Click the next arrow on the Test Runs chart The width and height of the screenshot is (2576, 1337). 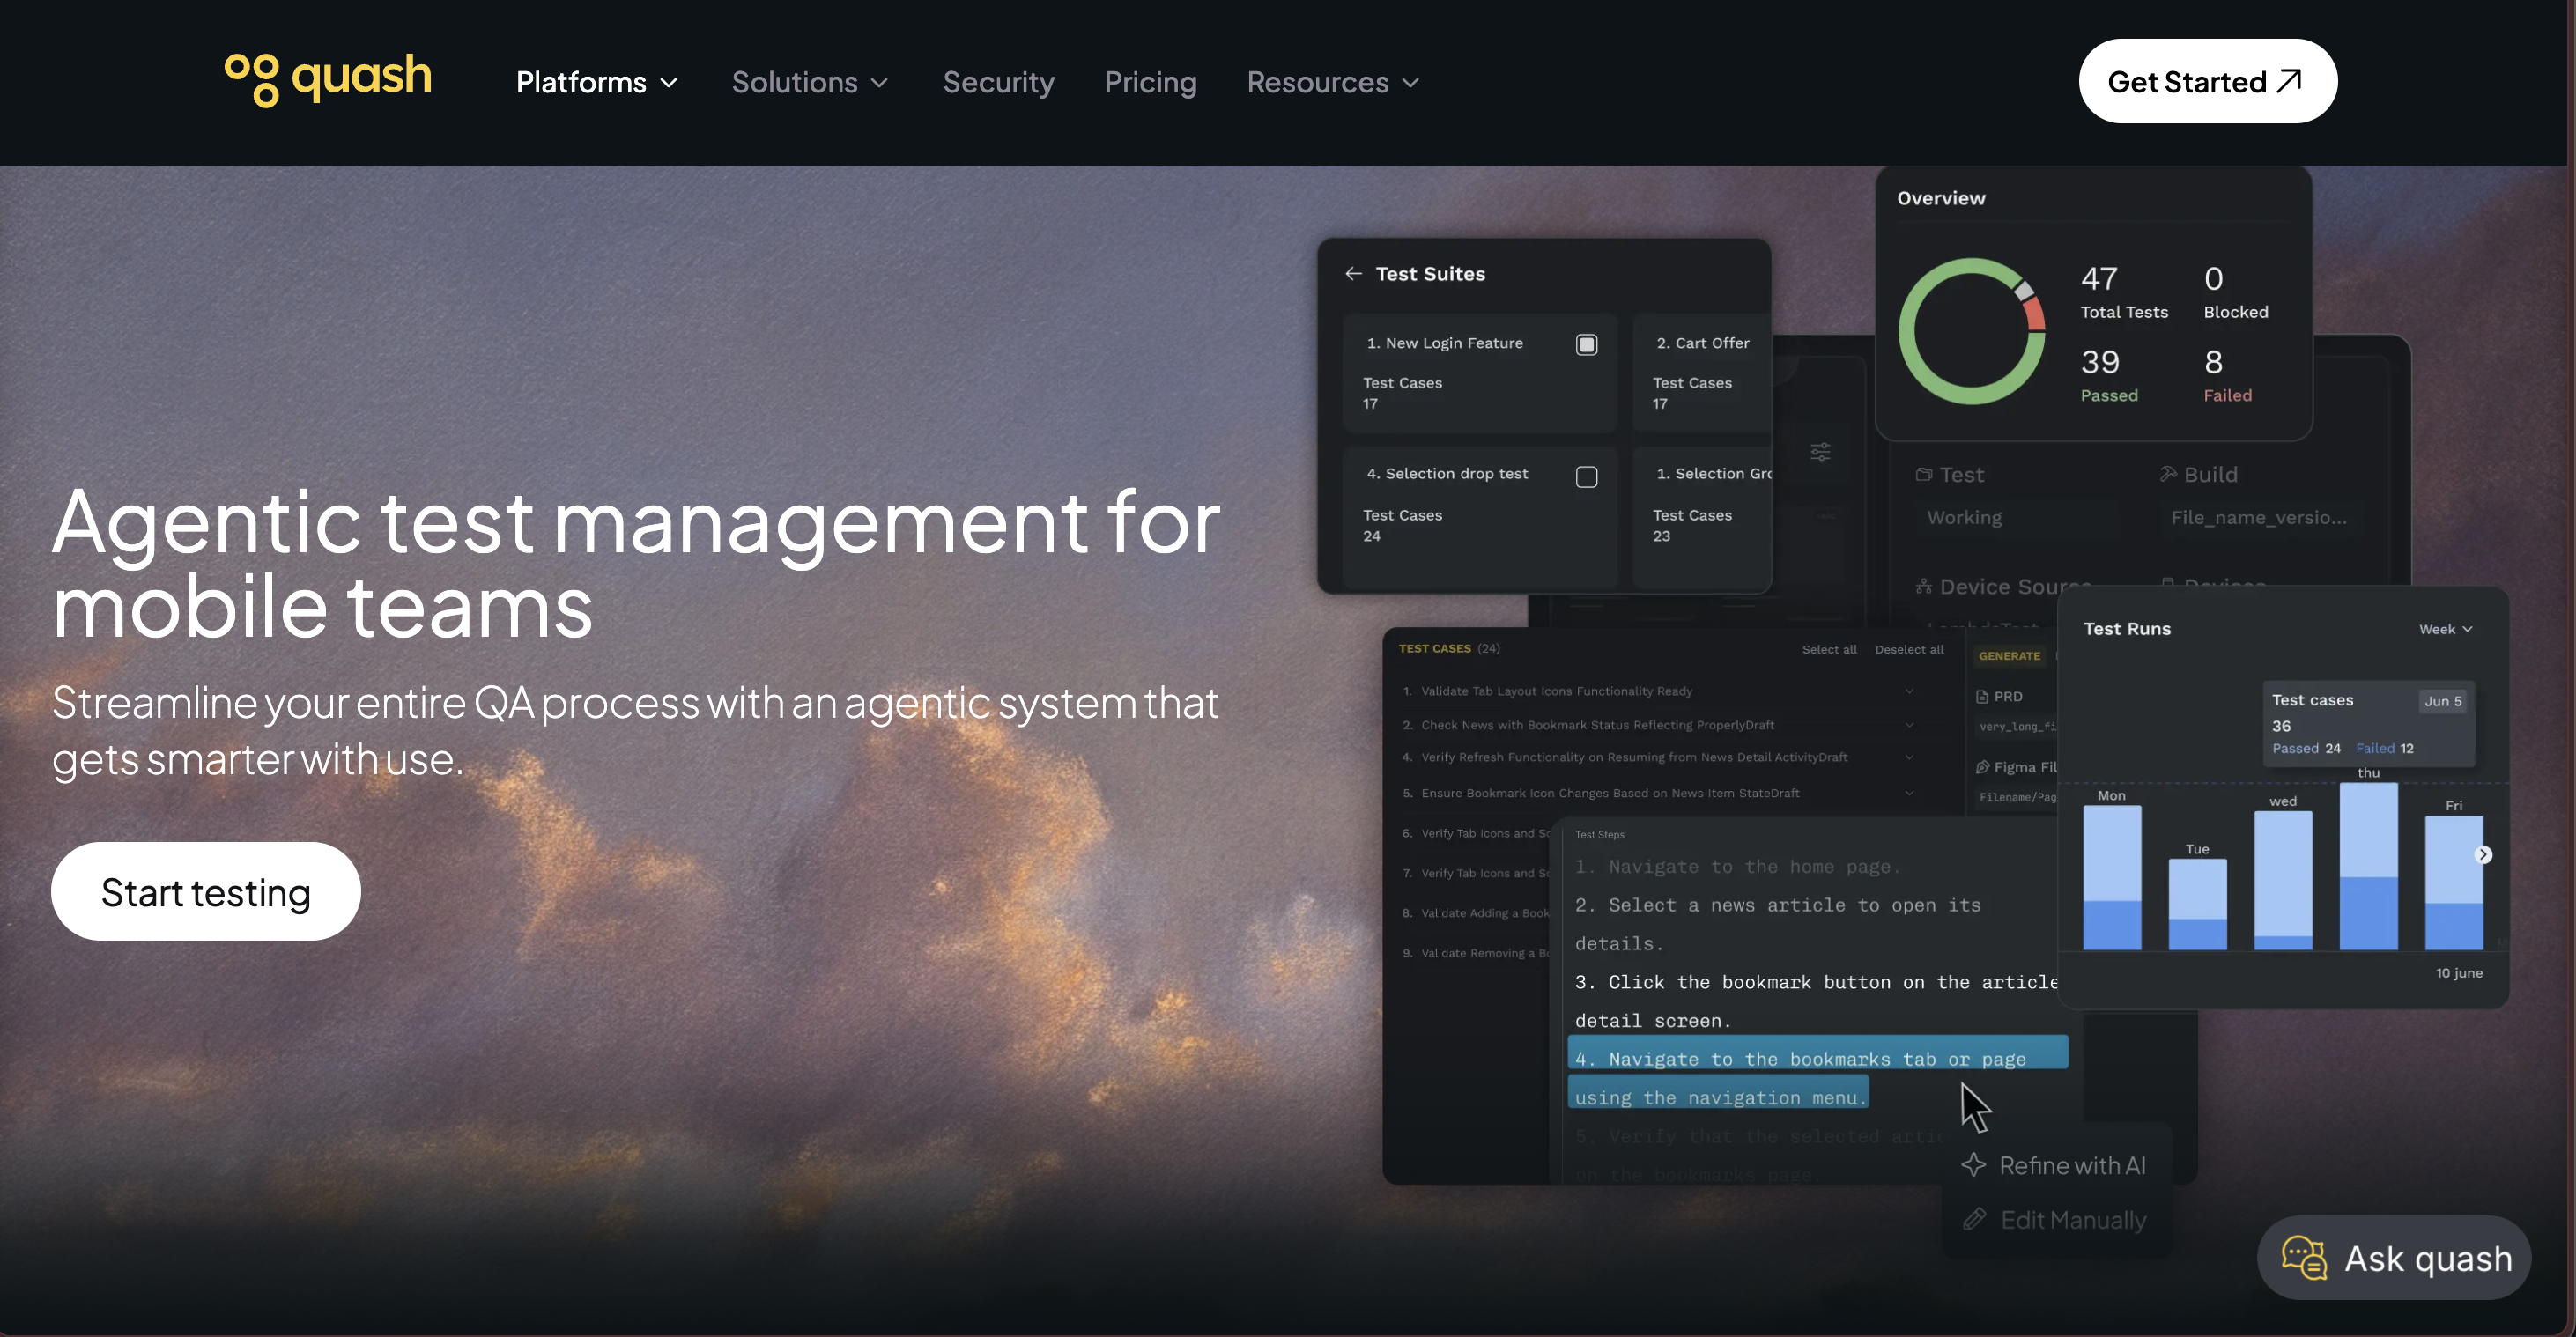tap(2483, 854)
